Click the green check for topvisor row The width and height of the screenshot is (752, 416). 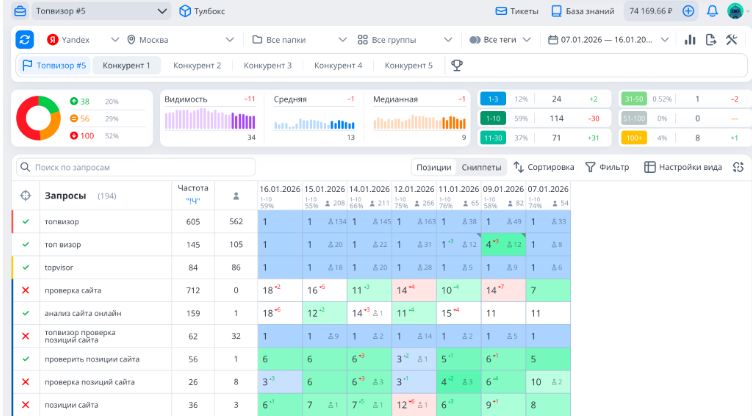pos(26,267)
